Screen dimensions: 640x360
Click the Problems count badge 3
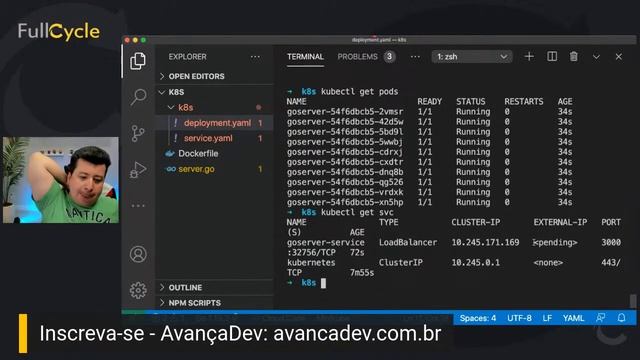389,56
